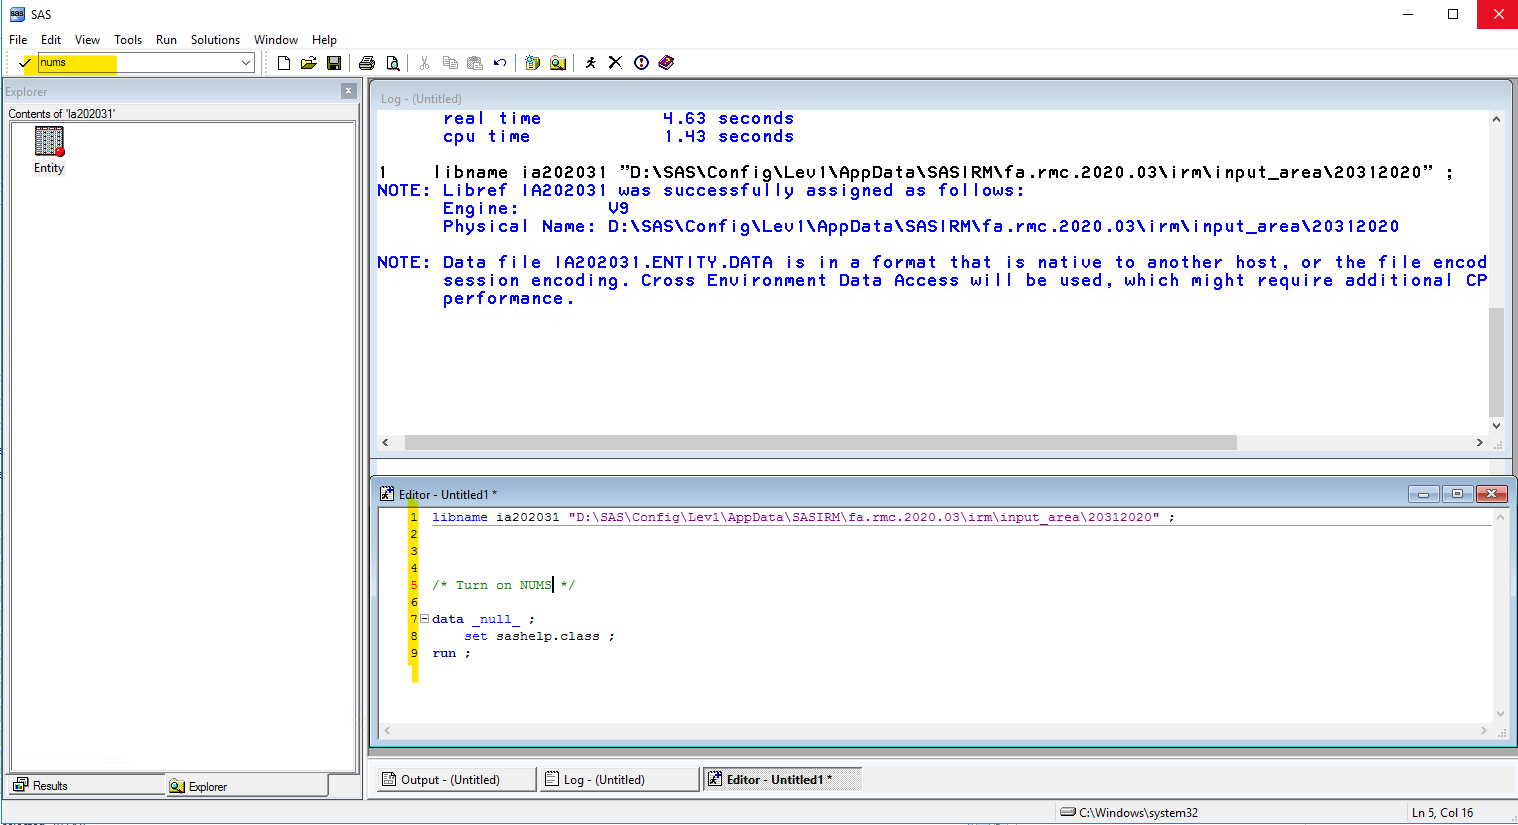Save the program using the floppy disk icon
Viewport: 1518px width, 825px height.
[x=334, y=63]
